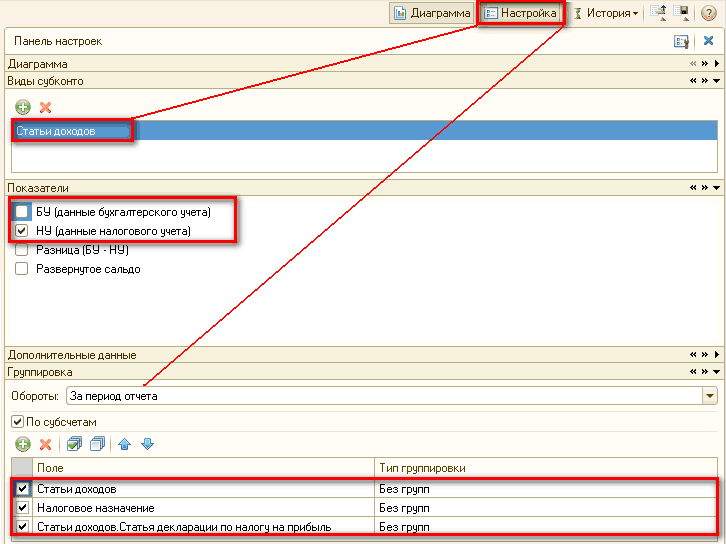The width and height of the screenshot is (726, 544).
Task: Click the uncheck all fields icon
Action: tap(97, 444)
